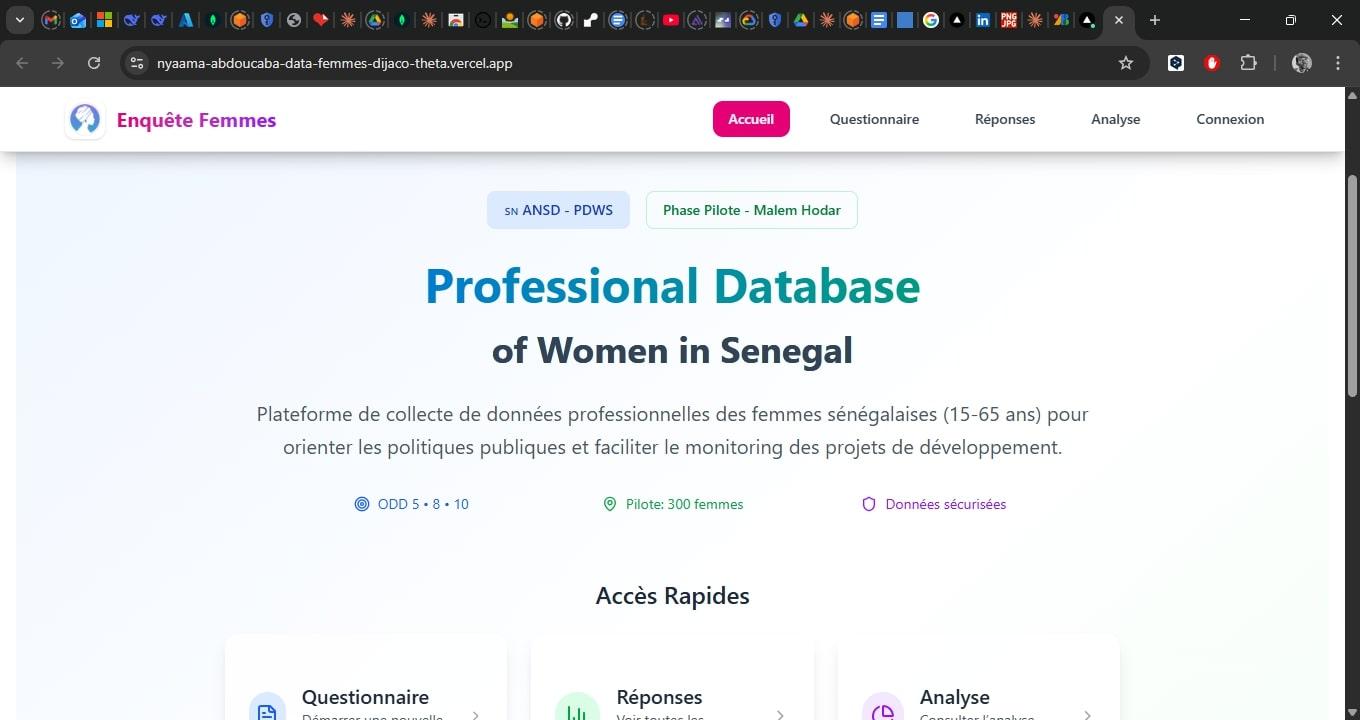Click the Enquête Femmes logo icon
This screenshot has height=720, width=1360.
click(85, 119)
